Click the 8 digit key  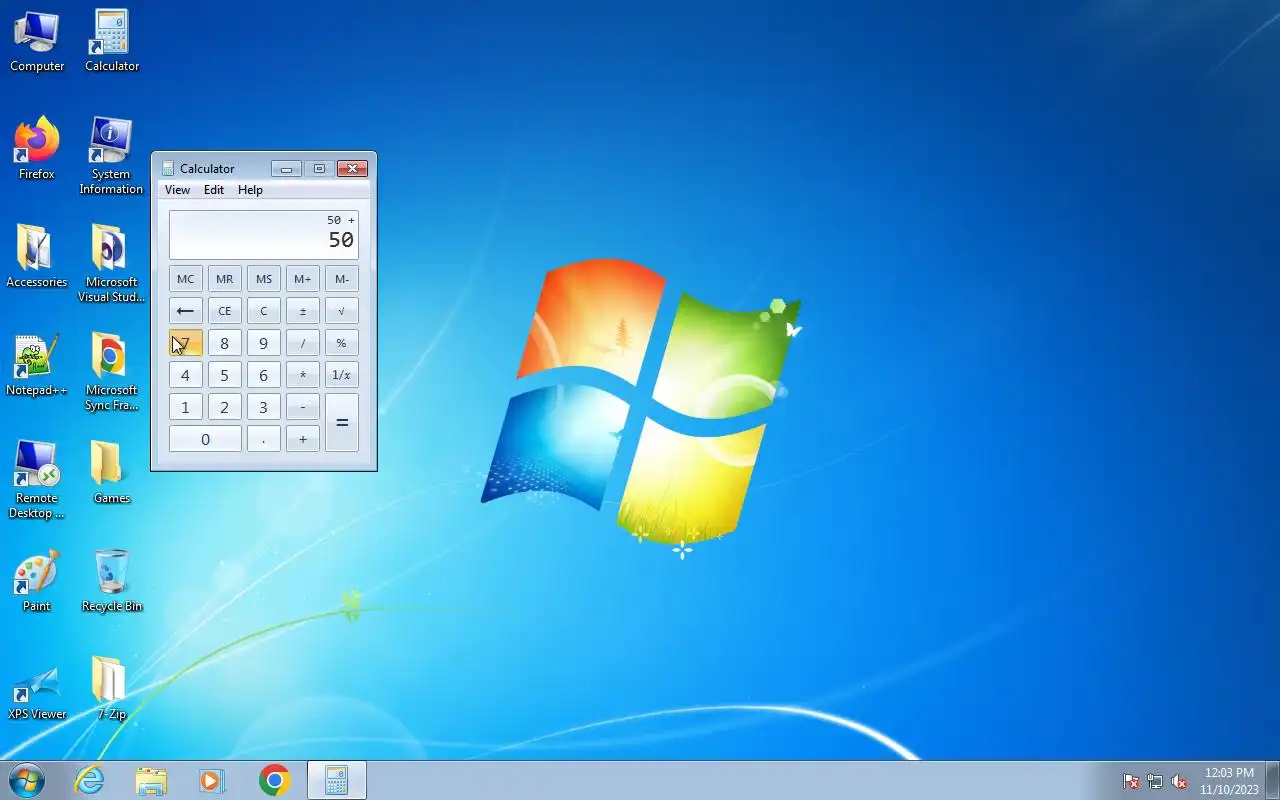pyautogui.click(x=224, y=343)
